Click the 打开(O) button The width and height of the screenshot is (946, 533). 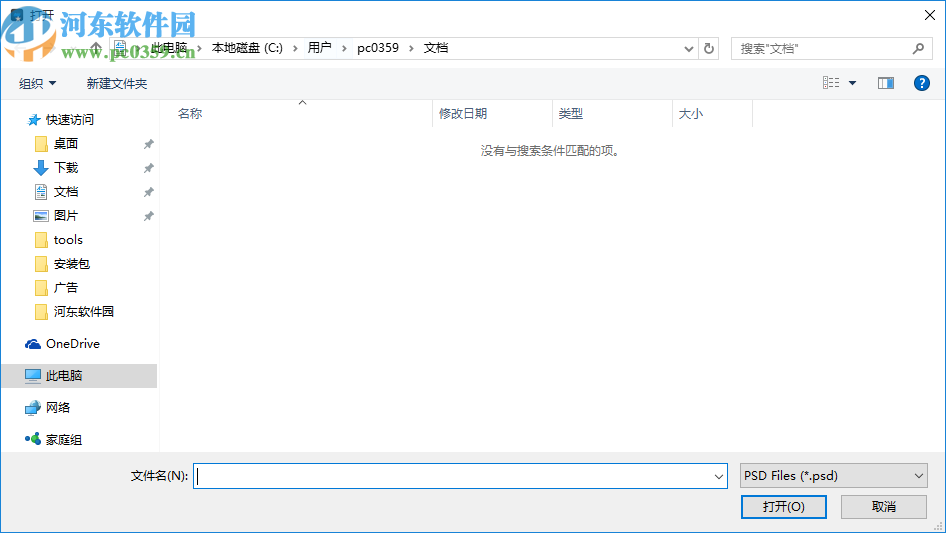(x=784, y=506)
